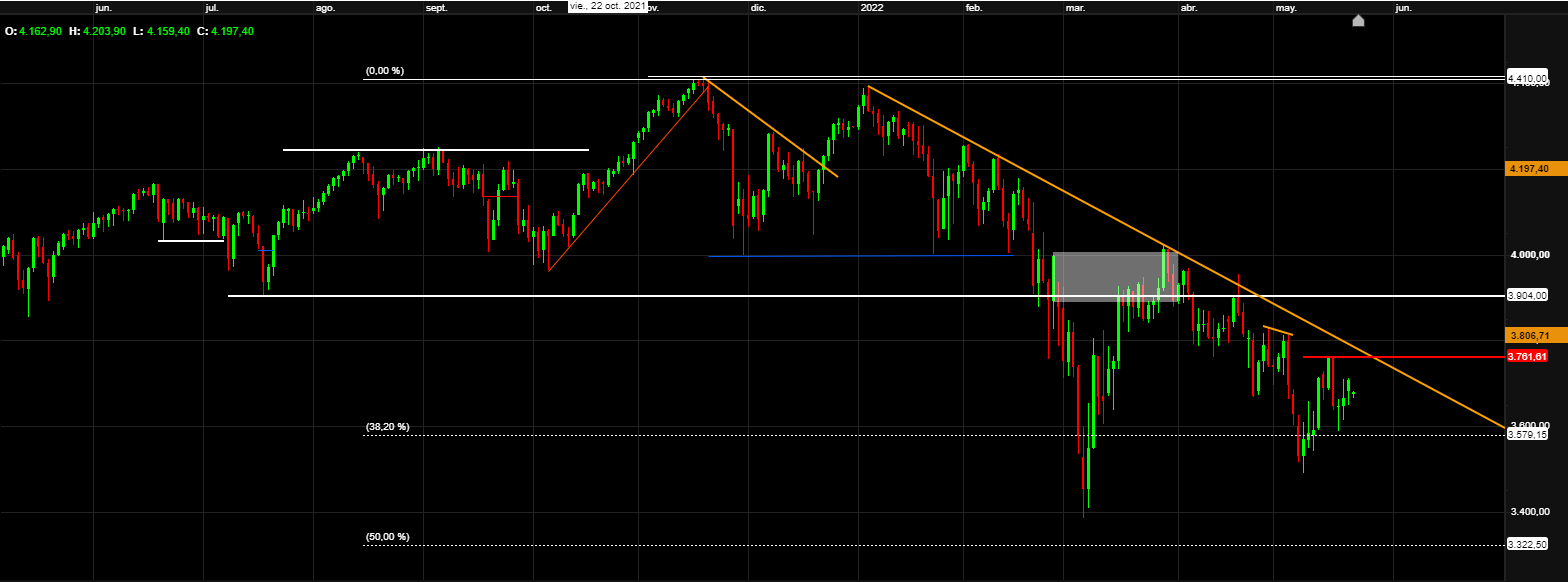Click the 3.579,15 Fibonacci price tag
Screen dimensions: 1568x582
pyautogui.click(x=1527, y=435)
